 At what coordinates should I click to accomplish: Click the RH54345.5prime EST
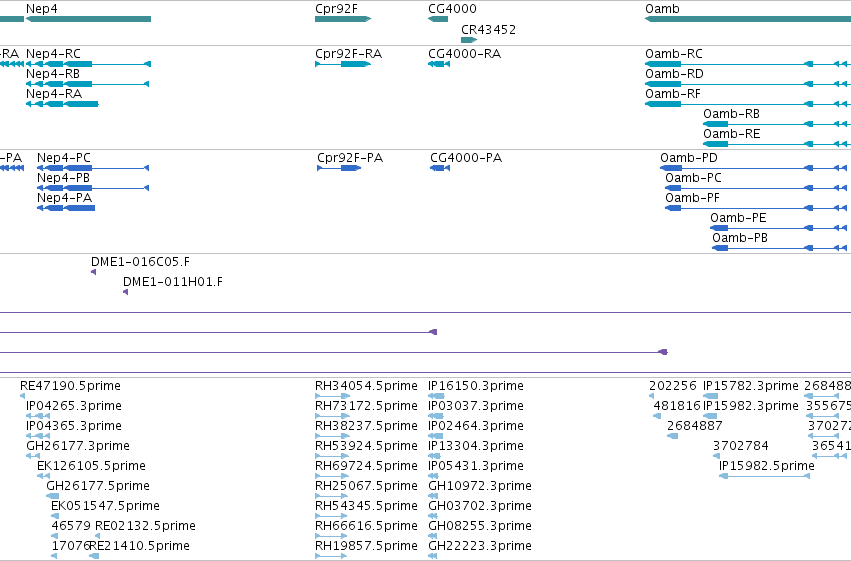pyautogui.click(x=332, y=517)
